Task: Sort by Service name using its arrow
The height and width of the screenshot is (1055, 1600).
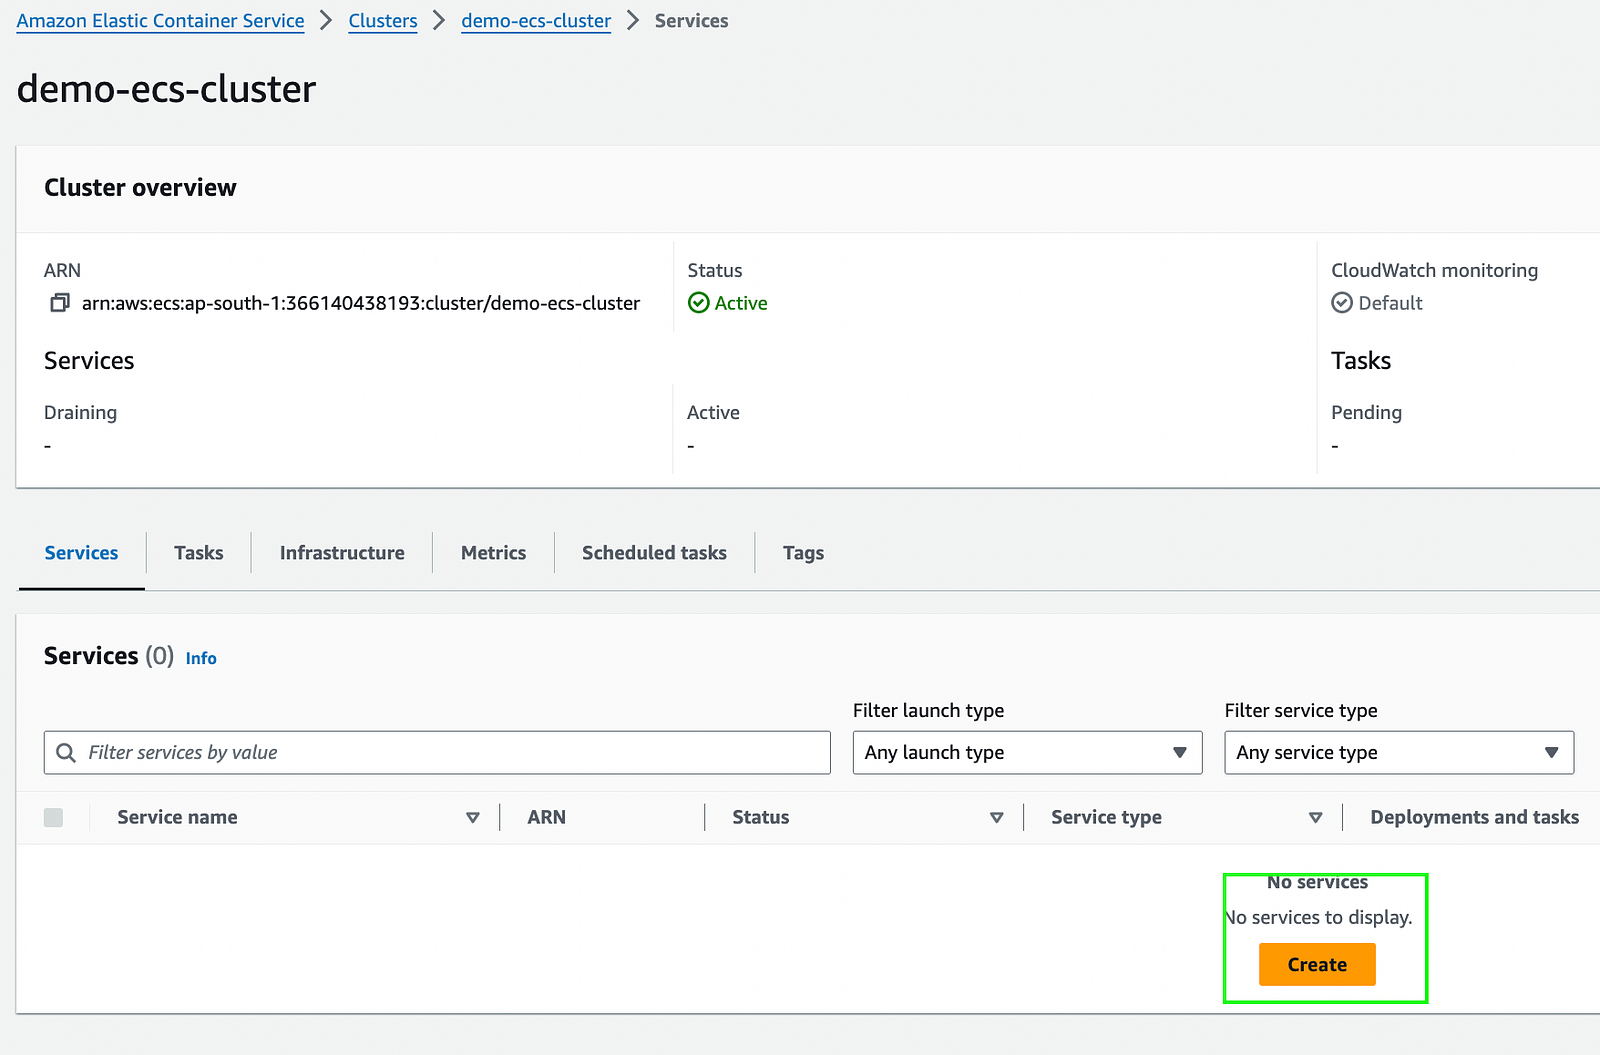Action: [473, 818]
